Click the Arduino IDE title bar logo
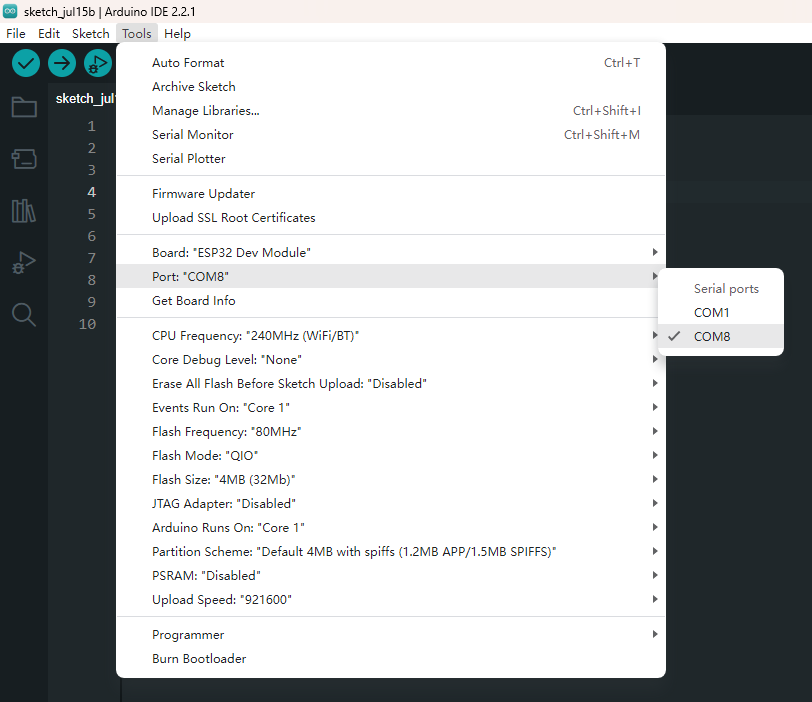812x702 pixels. [10, 11]
